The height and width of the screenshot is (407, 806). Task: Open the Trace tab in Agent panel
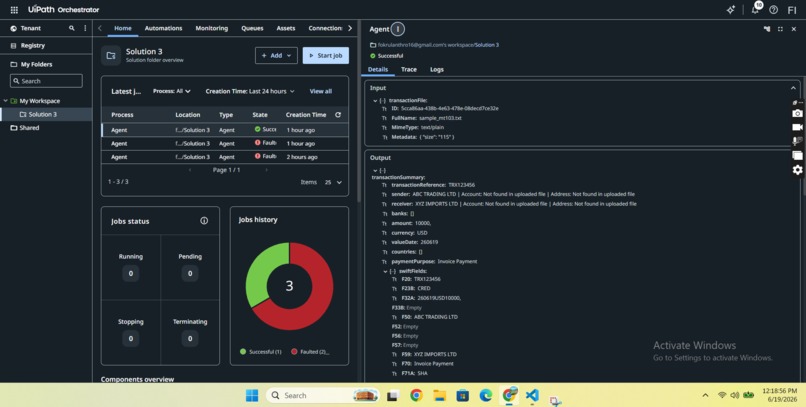tap(409, 69)
